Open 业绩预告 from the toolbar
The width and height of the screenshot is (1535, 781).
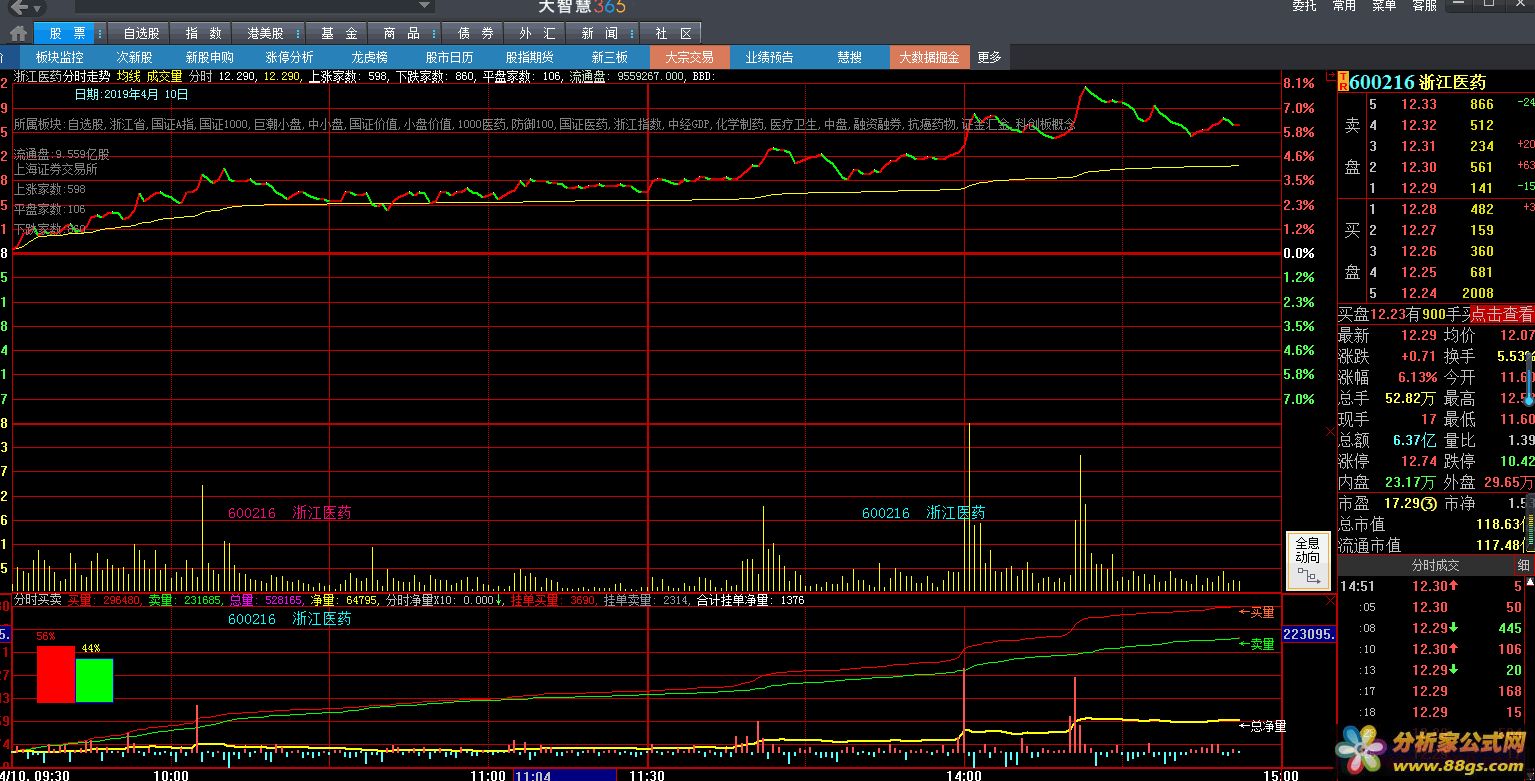click(x=769, y=57)
